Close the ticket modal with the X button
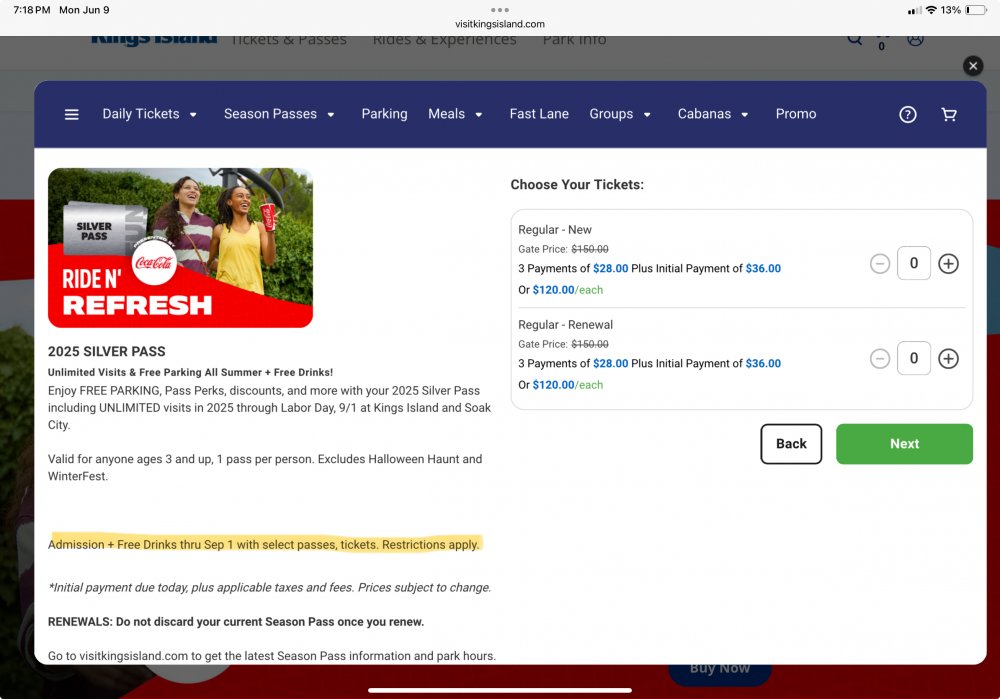 pyautogui.click(x=973, y=66)
